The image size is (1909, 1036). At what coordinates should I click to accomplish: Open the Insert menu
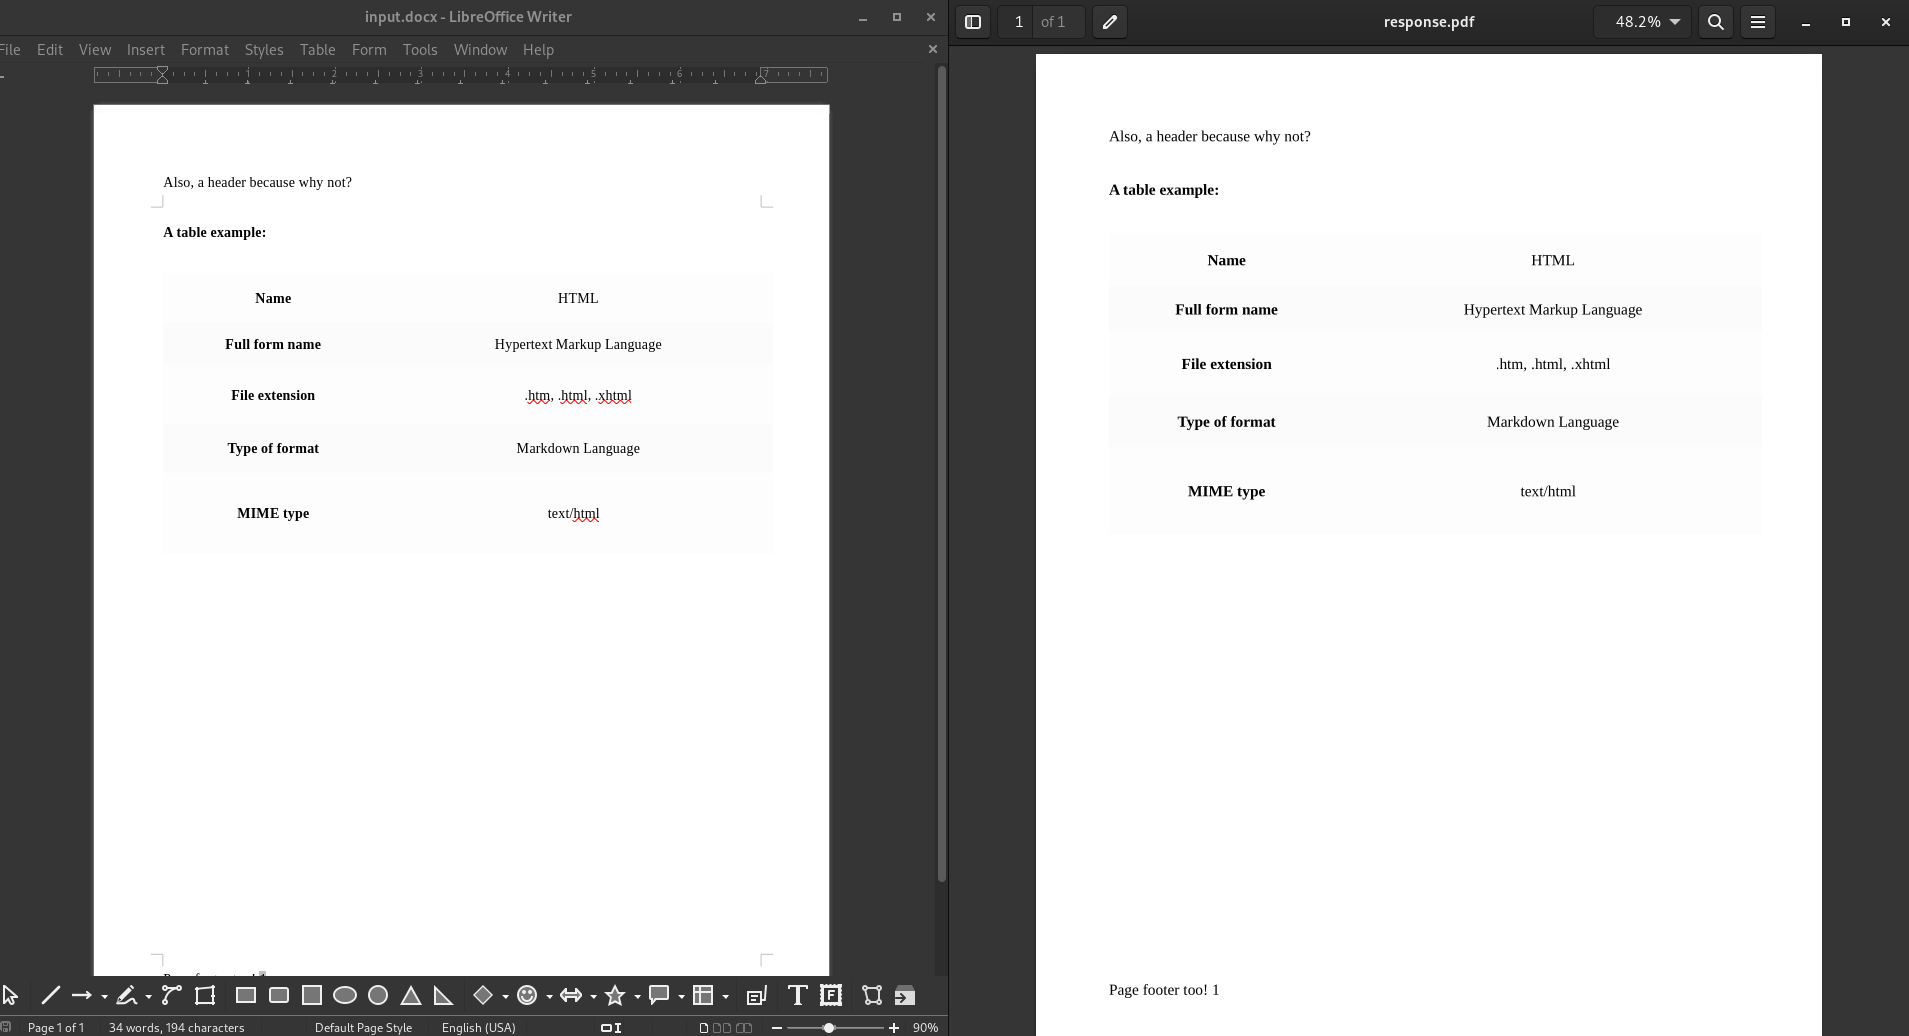click(146, 49)
